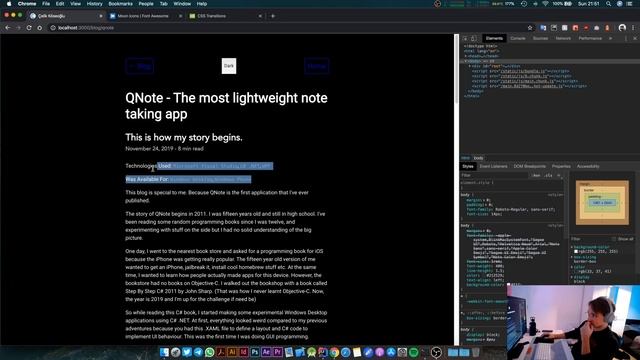The image size is (640, 360).
Task: Select the html breadcrumb in DevTools
Action: (465, 158)
